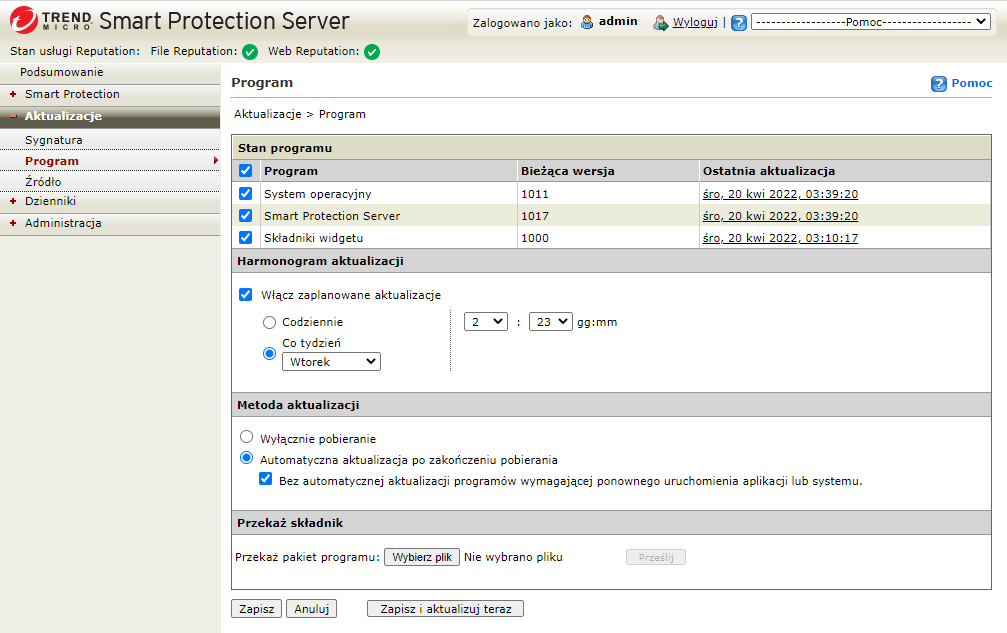The height and width of the screenshot is (633, 1007).
Task: Toggle Włącz zaplanowane aktualizacje checkbox
Action: click(x=246, y=295)
